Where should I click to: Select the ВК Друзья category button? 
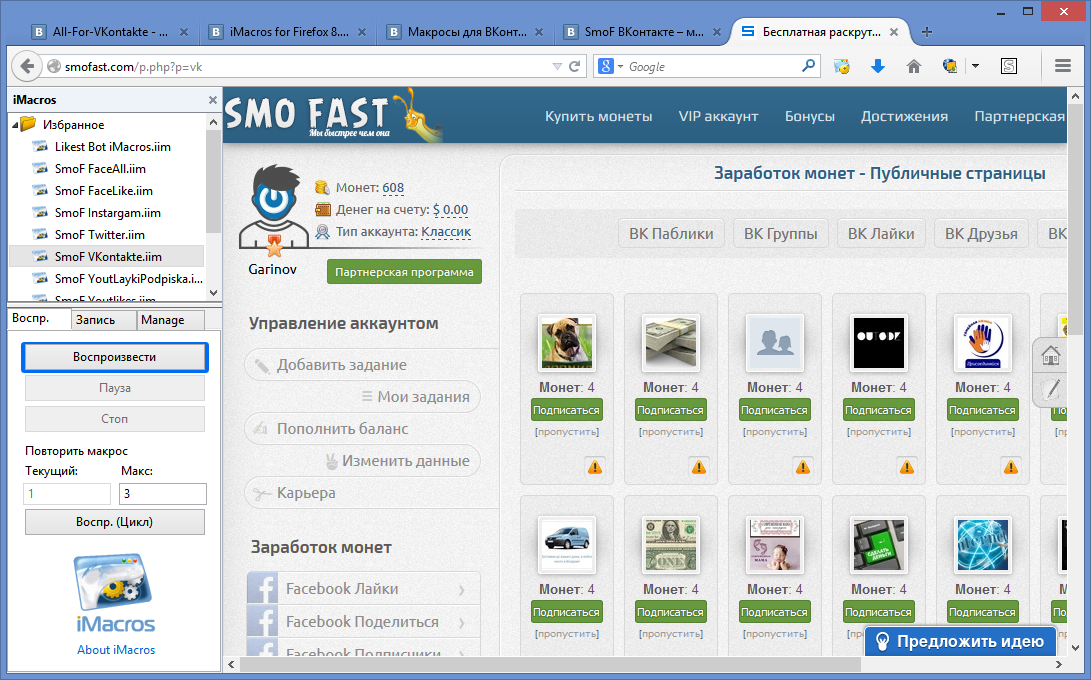981,234
